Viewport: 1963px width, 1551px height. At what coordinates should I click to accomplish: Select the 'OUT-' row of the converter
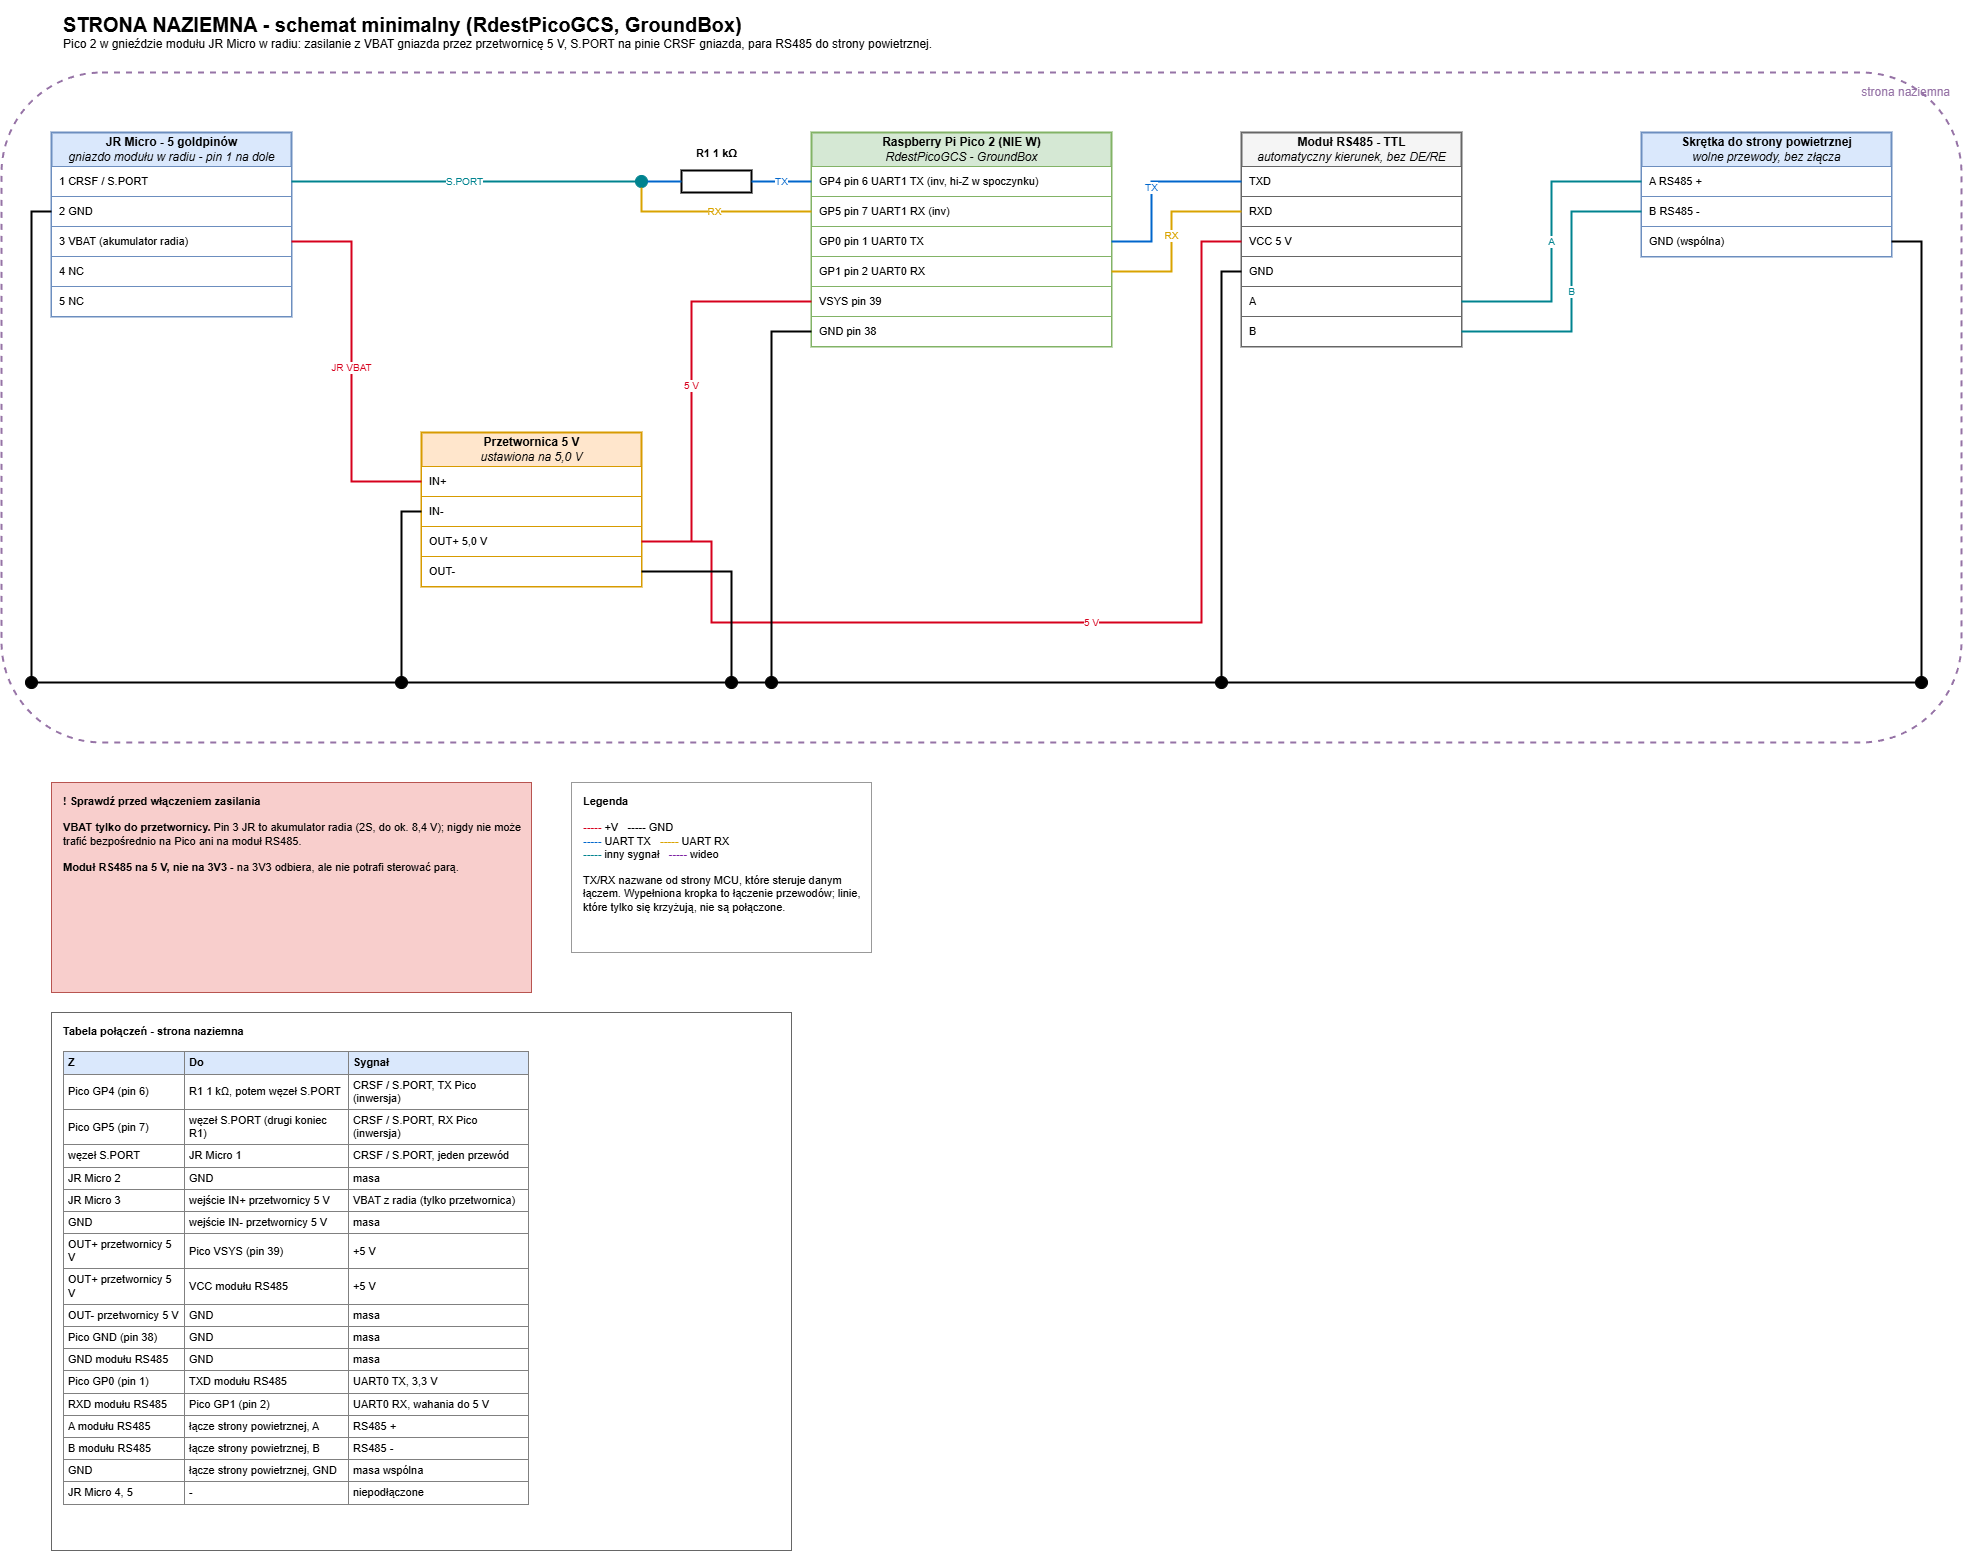(531, 571)
